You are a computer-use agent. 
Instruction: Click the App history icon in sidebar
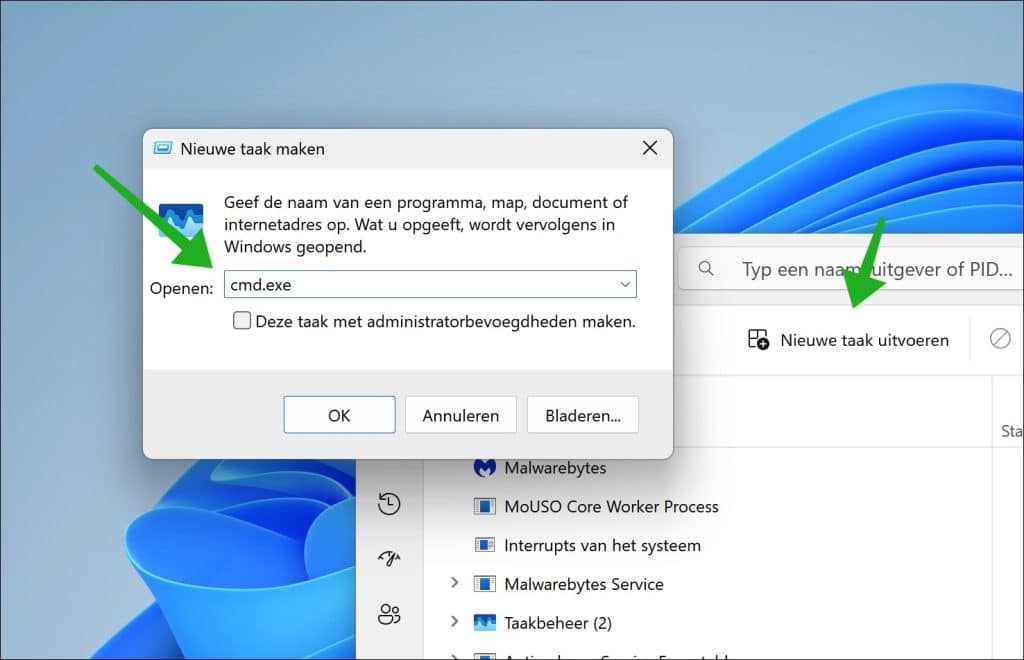pyautogui.click(x=390, y=503)
